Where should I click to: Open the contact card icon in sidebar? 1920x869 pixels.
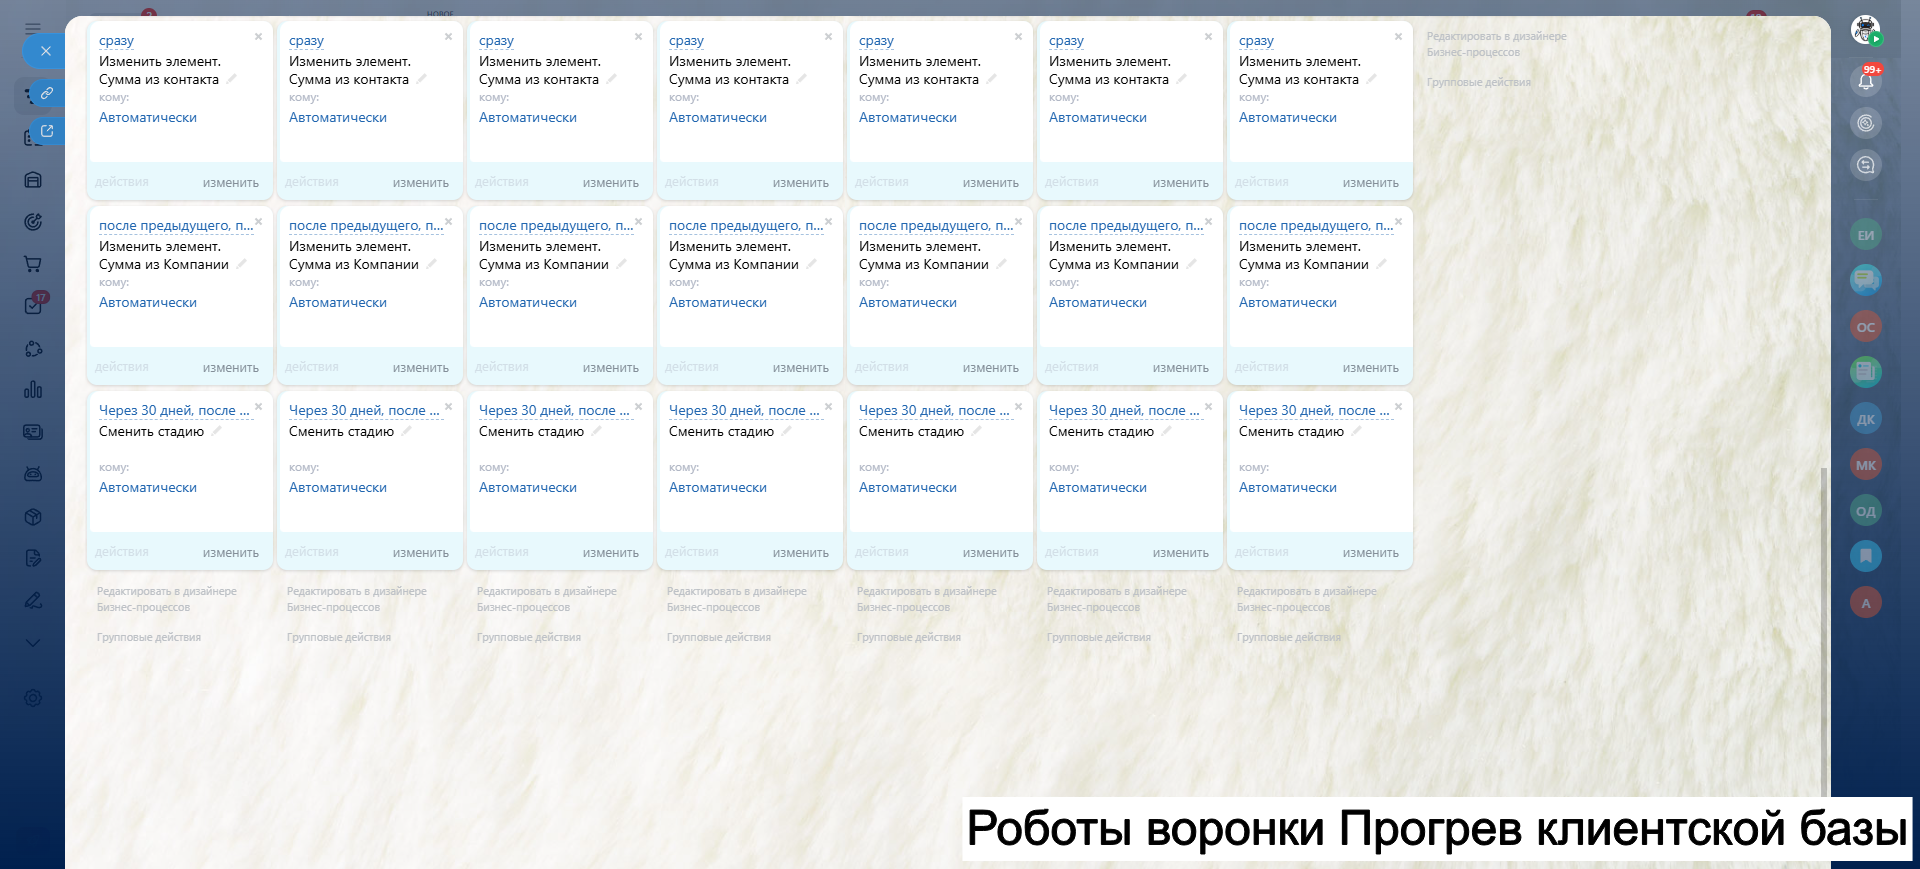click(x=33, y=432)
